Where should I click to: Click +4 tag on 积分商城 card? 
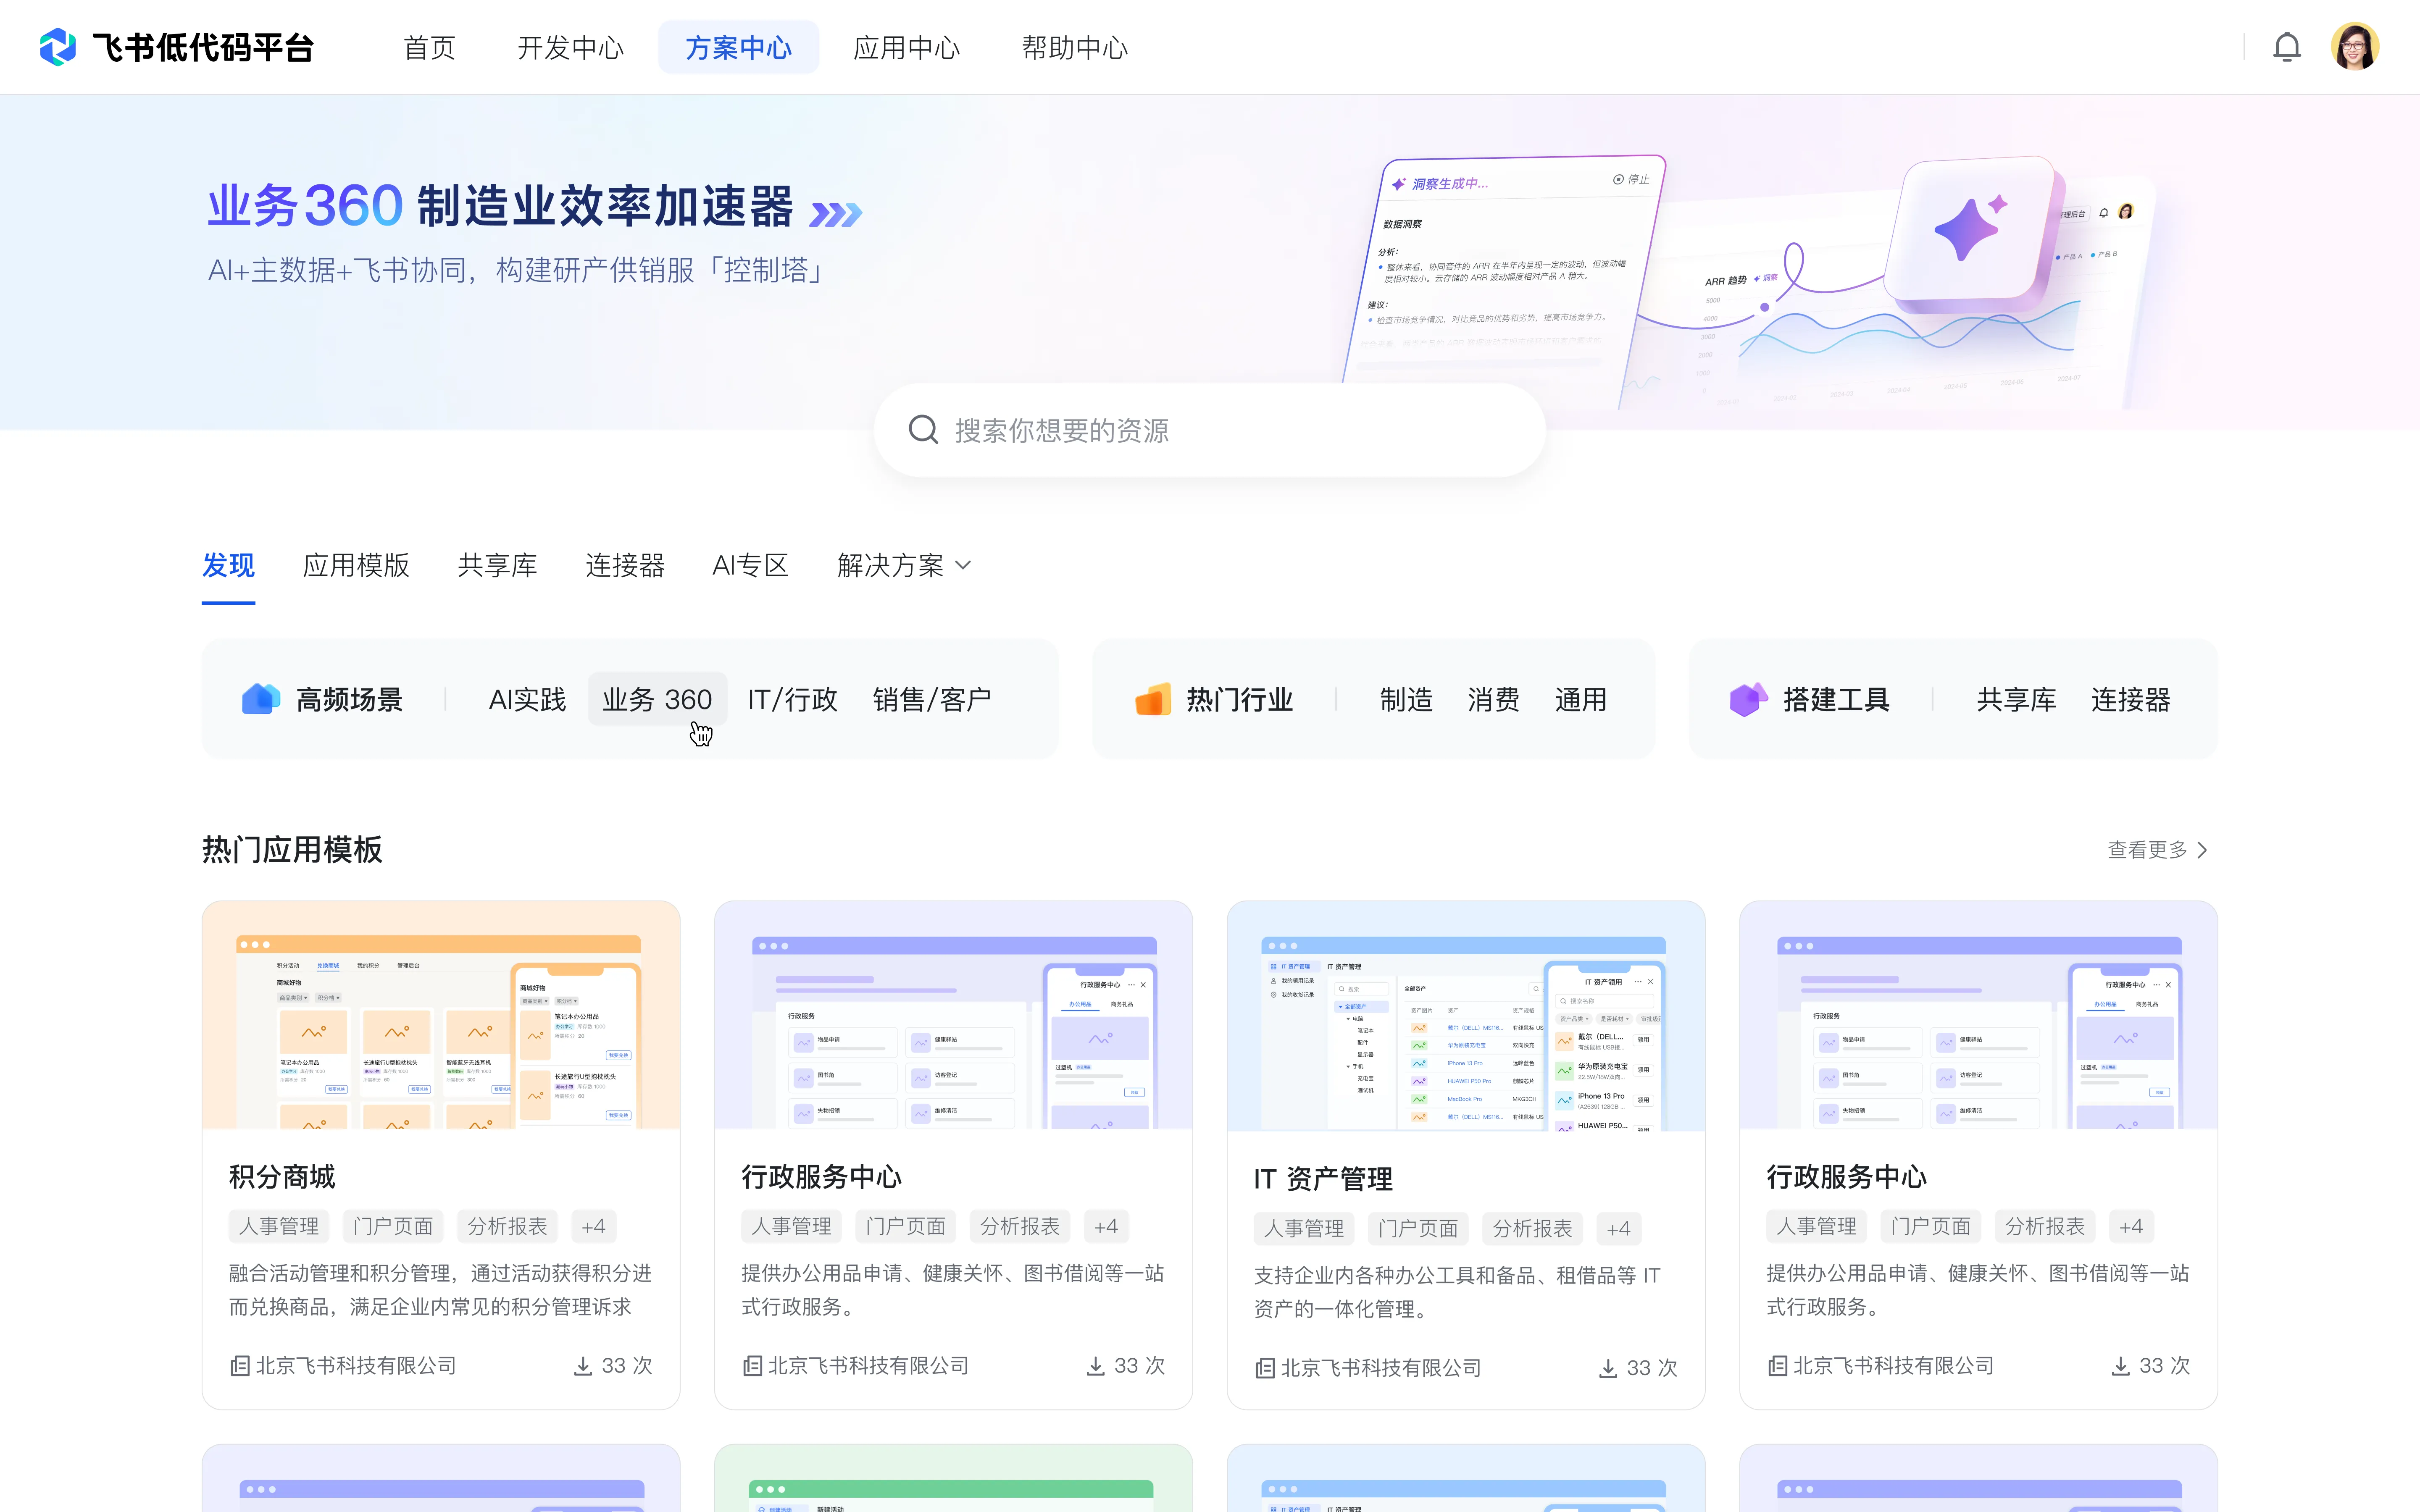(x=594, y=1226)
